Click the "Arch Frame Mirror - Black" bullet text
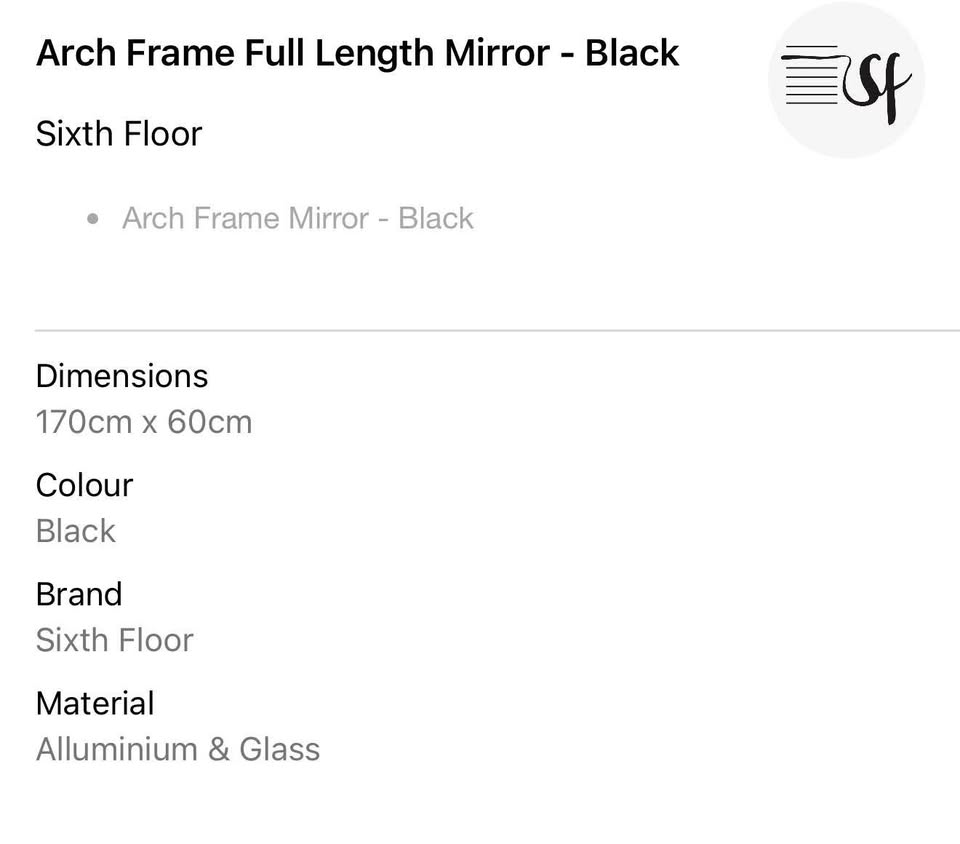 pos(297,218)
